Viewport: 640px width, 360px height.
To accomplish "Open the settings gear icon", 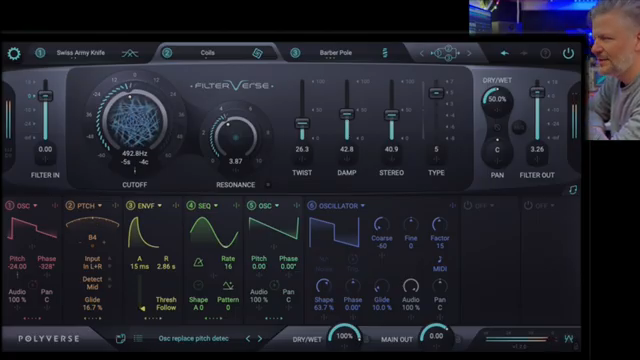I will point(14,53).
